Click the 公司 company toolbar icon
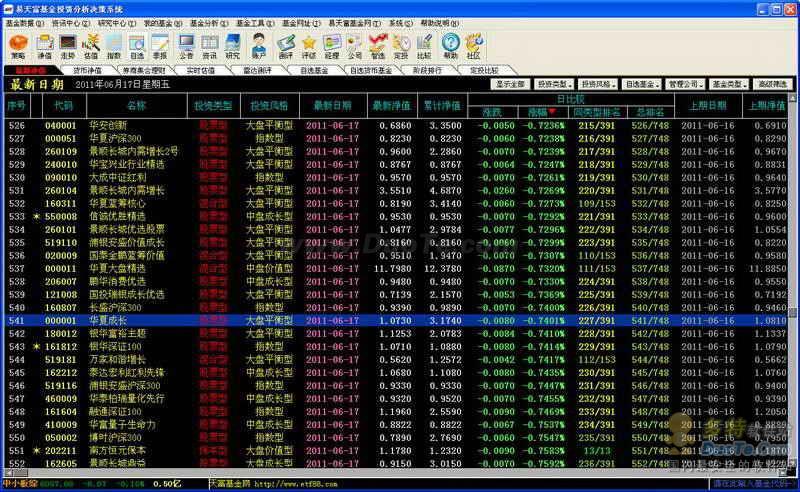 (355, 46)
